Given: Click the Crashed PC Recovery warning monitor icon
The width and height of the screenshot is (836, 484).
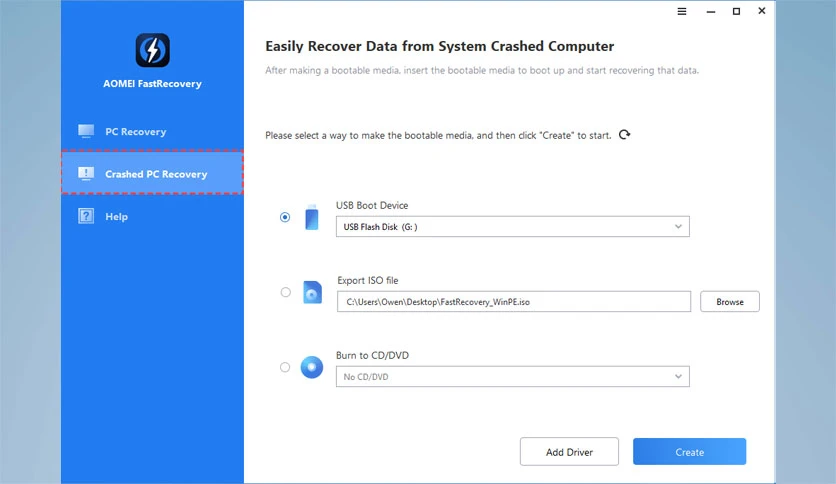Looking at the screenshot, I should pyautogui.click(x=86, y=174).
